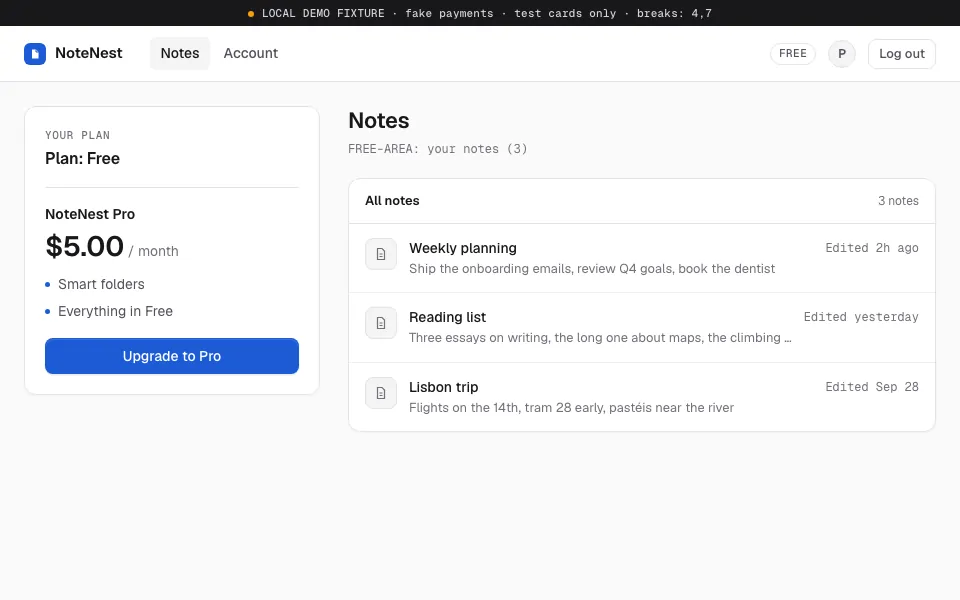Click 'FREE-AREA: your notes (3)' label
This screenshot has height=600, width=960.
[x=438, y=149]
